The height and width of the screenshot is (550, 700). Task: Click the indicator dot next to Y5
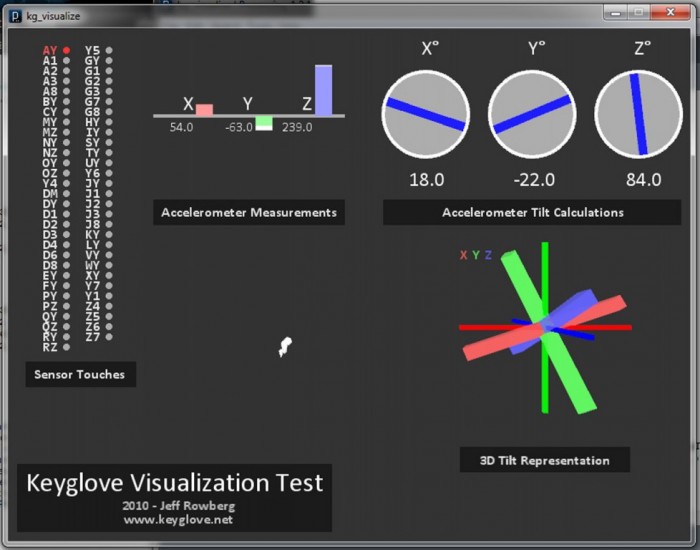pyautogui.click(x=109, y=50)
